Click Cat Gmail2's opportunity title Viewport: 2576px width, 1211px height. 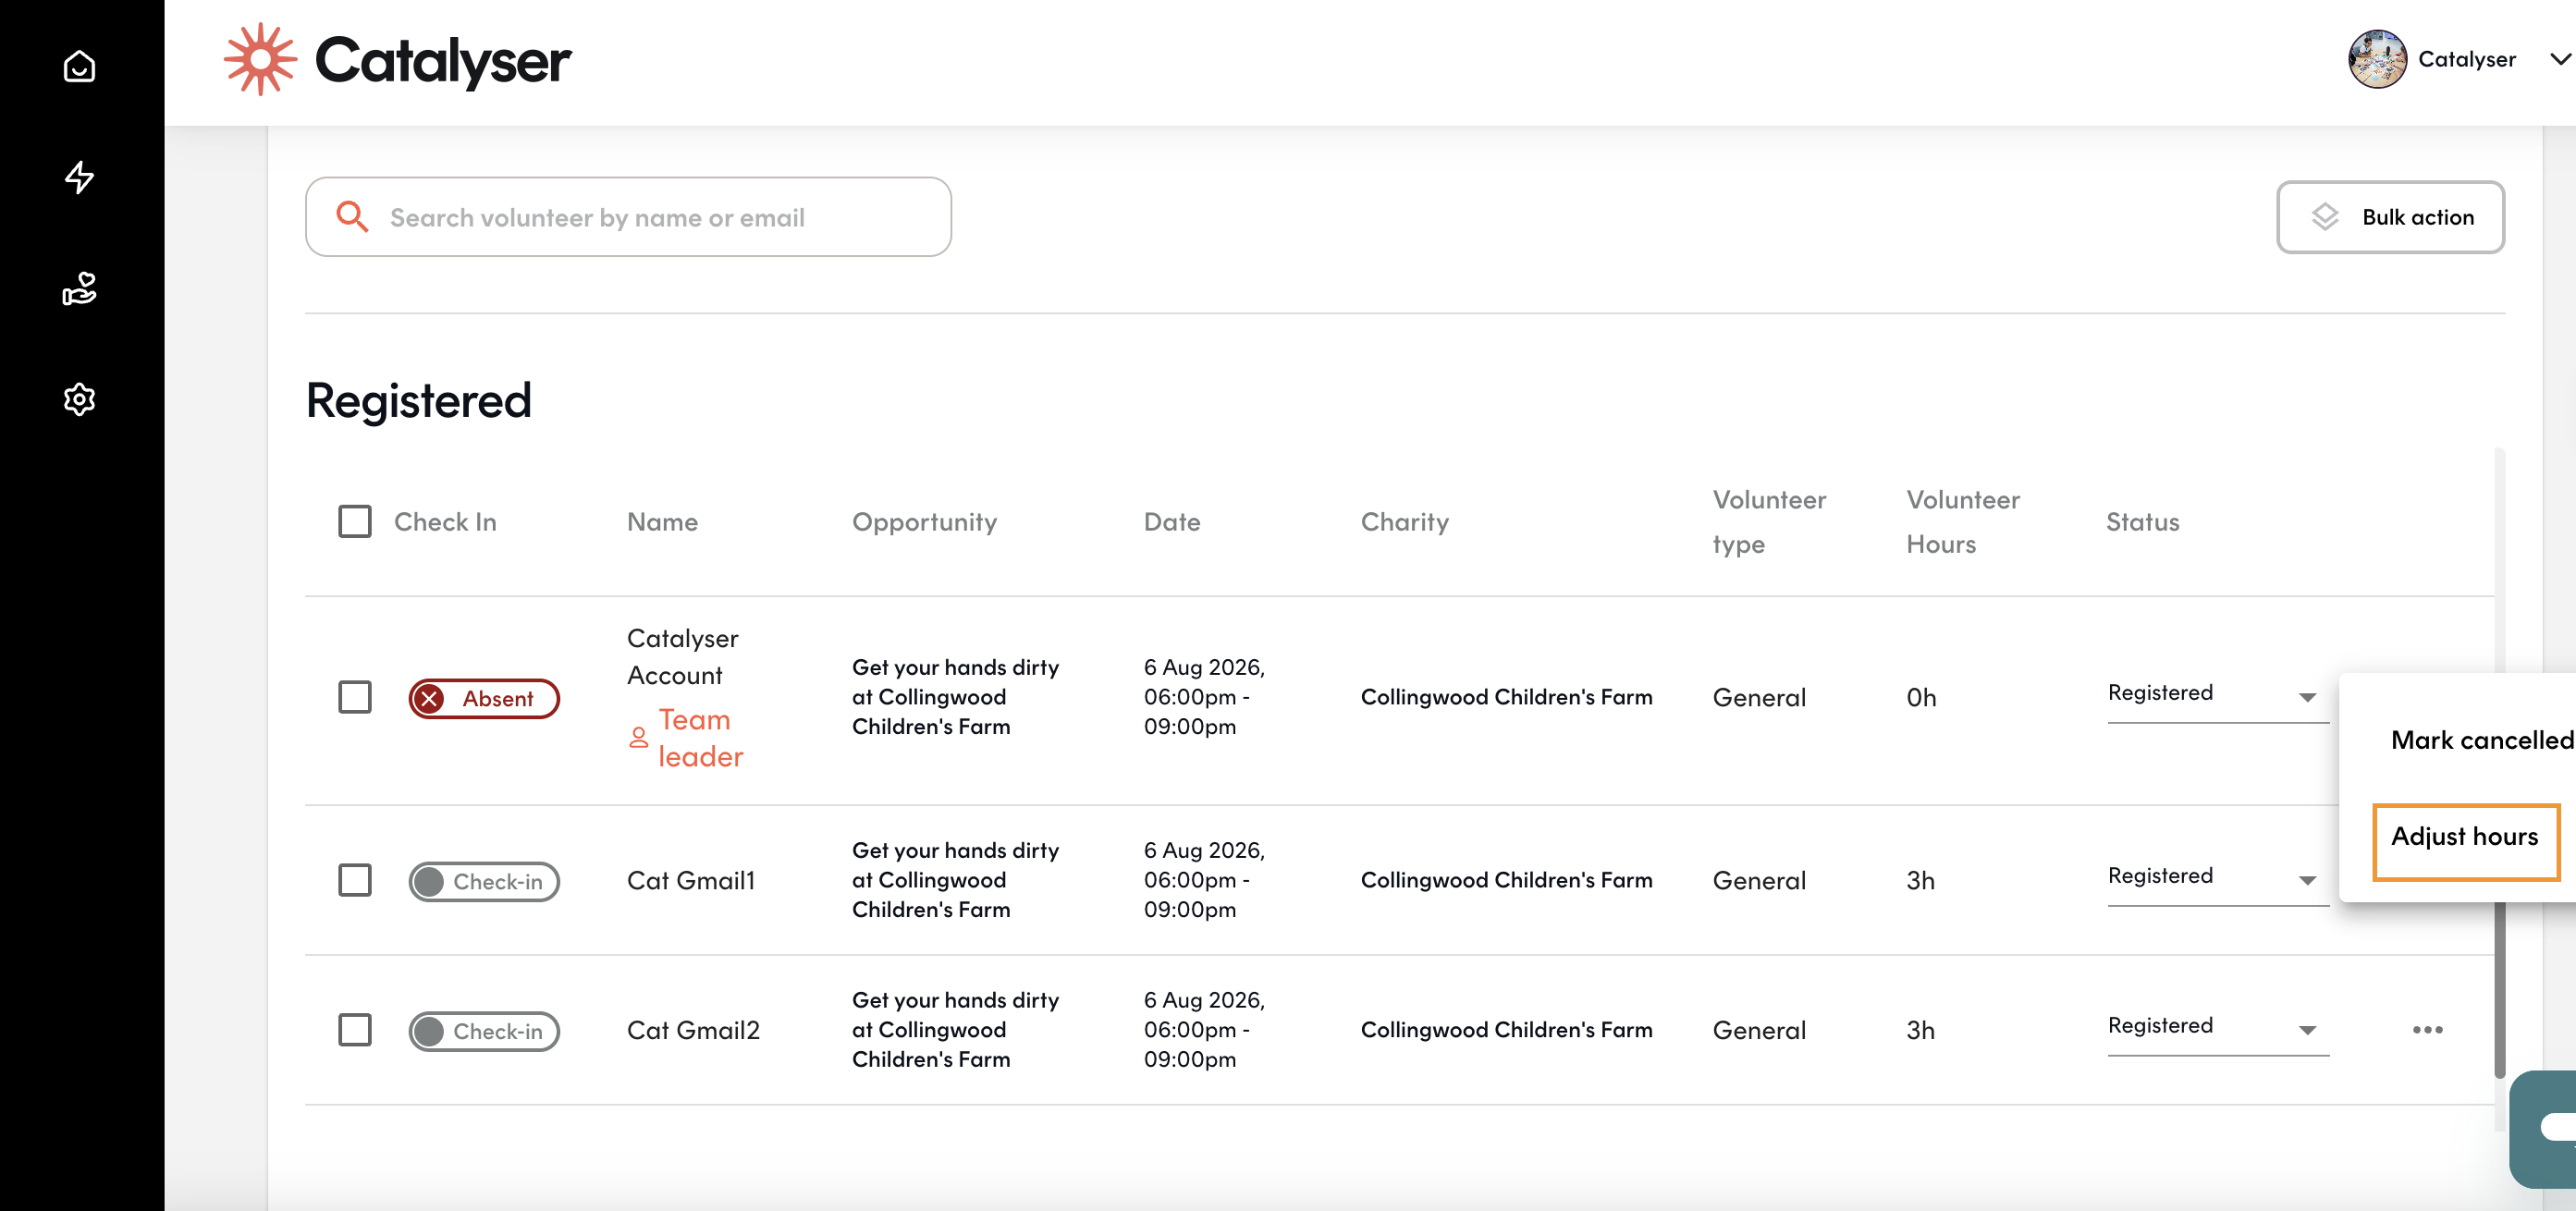click(x=955, y=1030)
